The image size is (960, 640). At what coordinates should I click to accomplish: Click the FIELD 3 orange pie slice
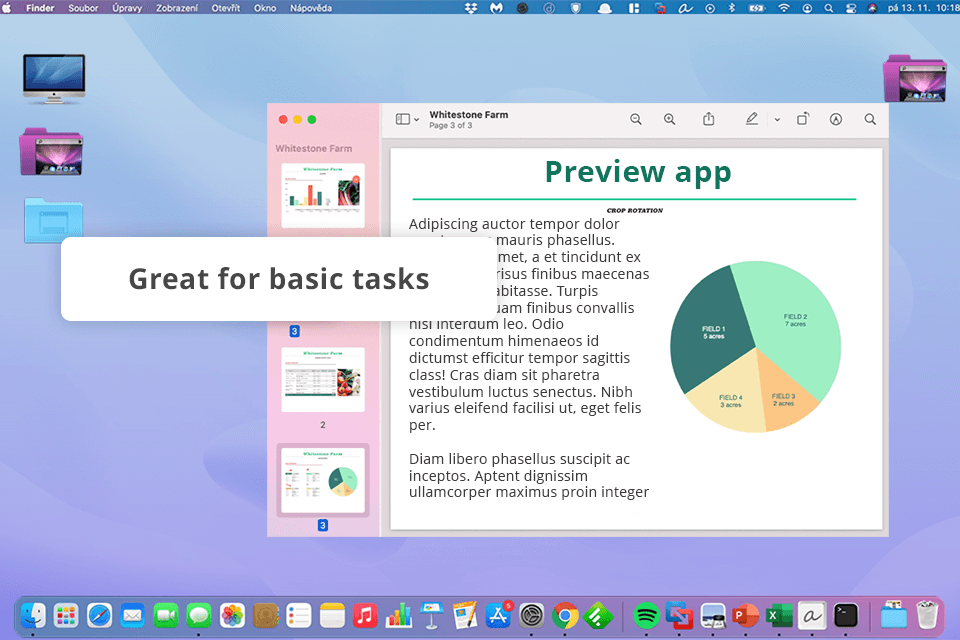pyautogui.click(x=784, y=398)
